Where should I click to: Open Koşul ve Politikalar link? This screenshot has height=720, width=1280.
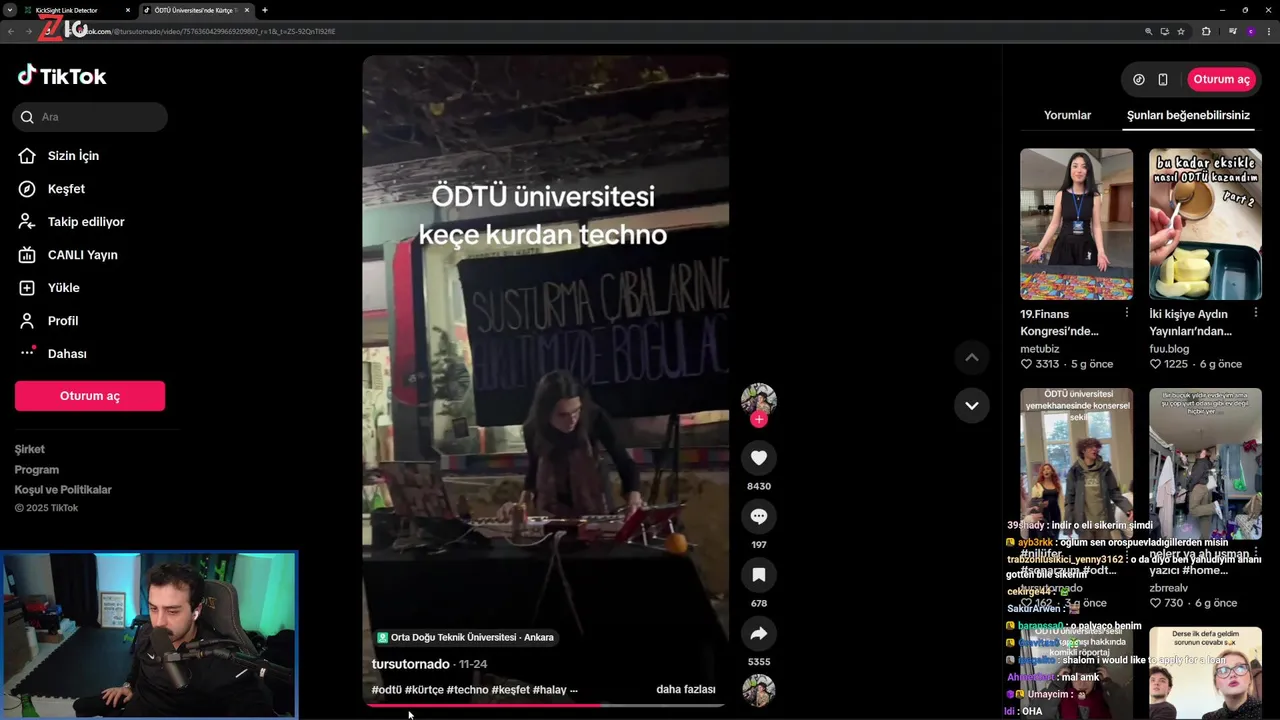63,489
